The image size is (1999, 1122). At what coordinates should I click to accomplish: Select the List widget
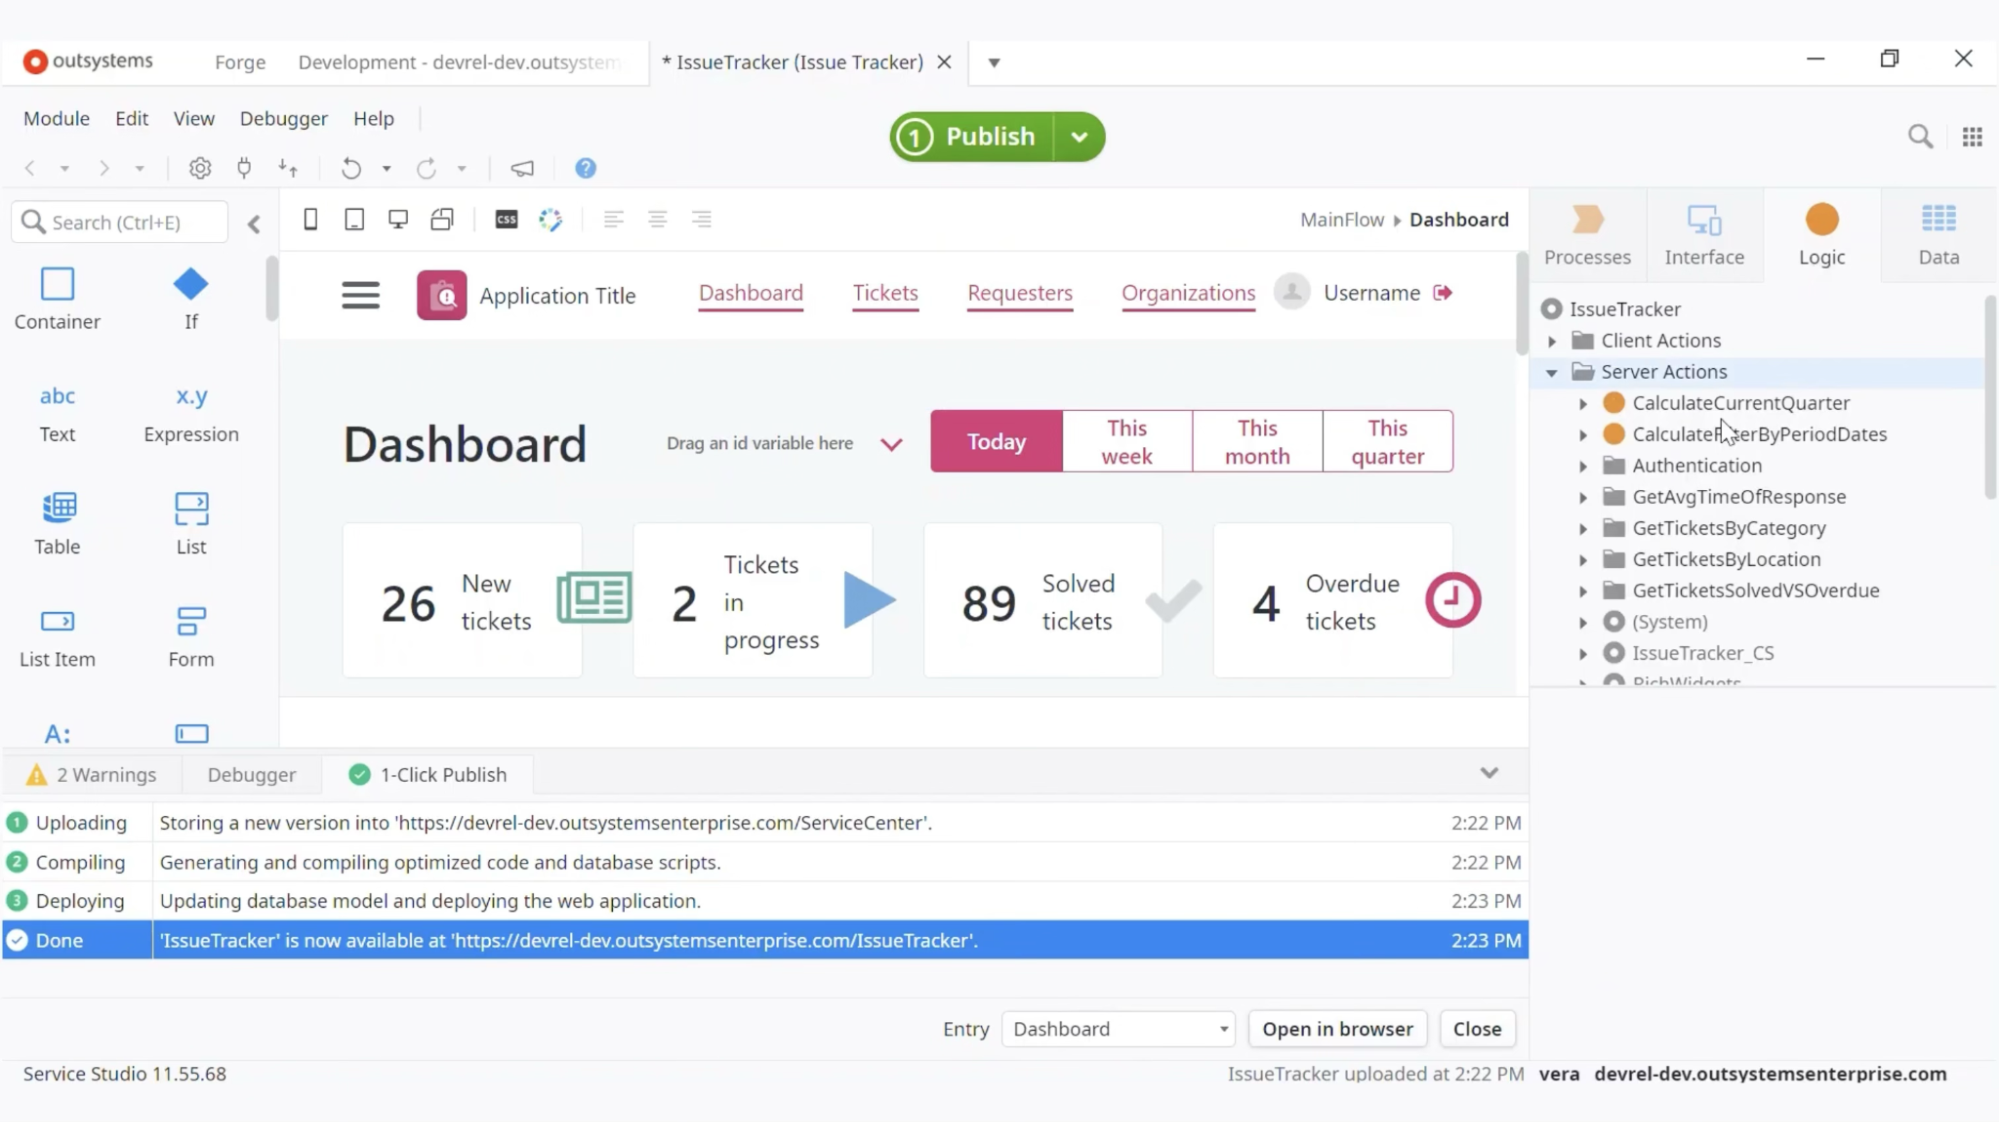point(191,524)
